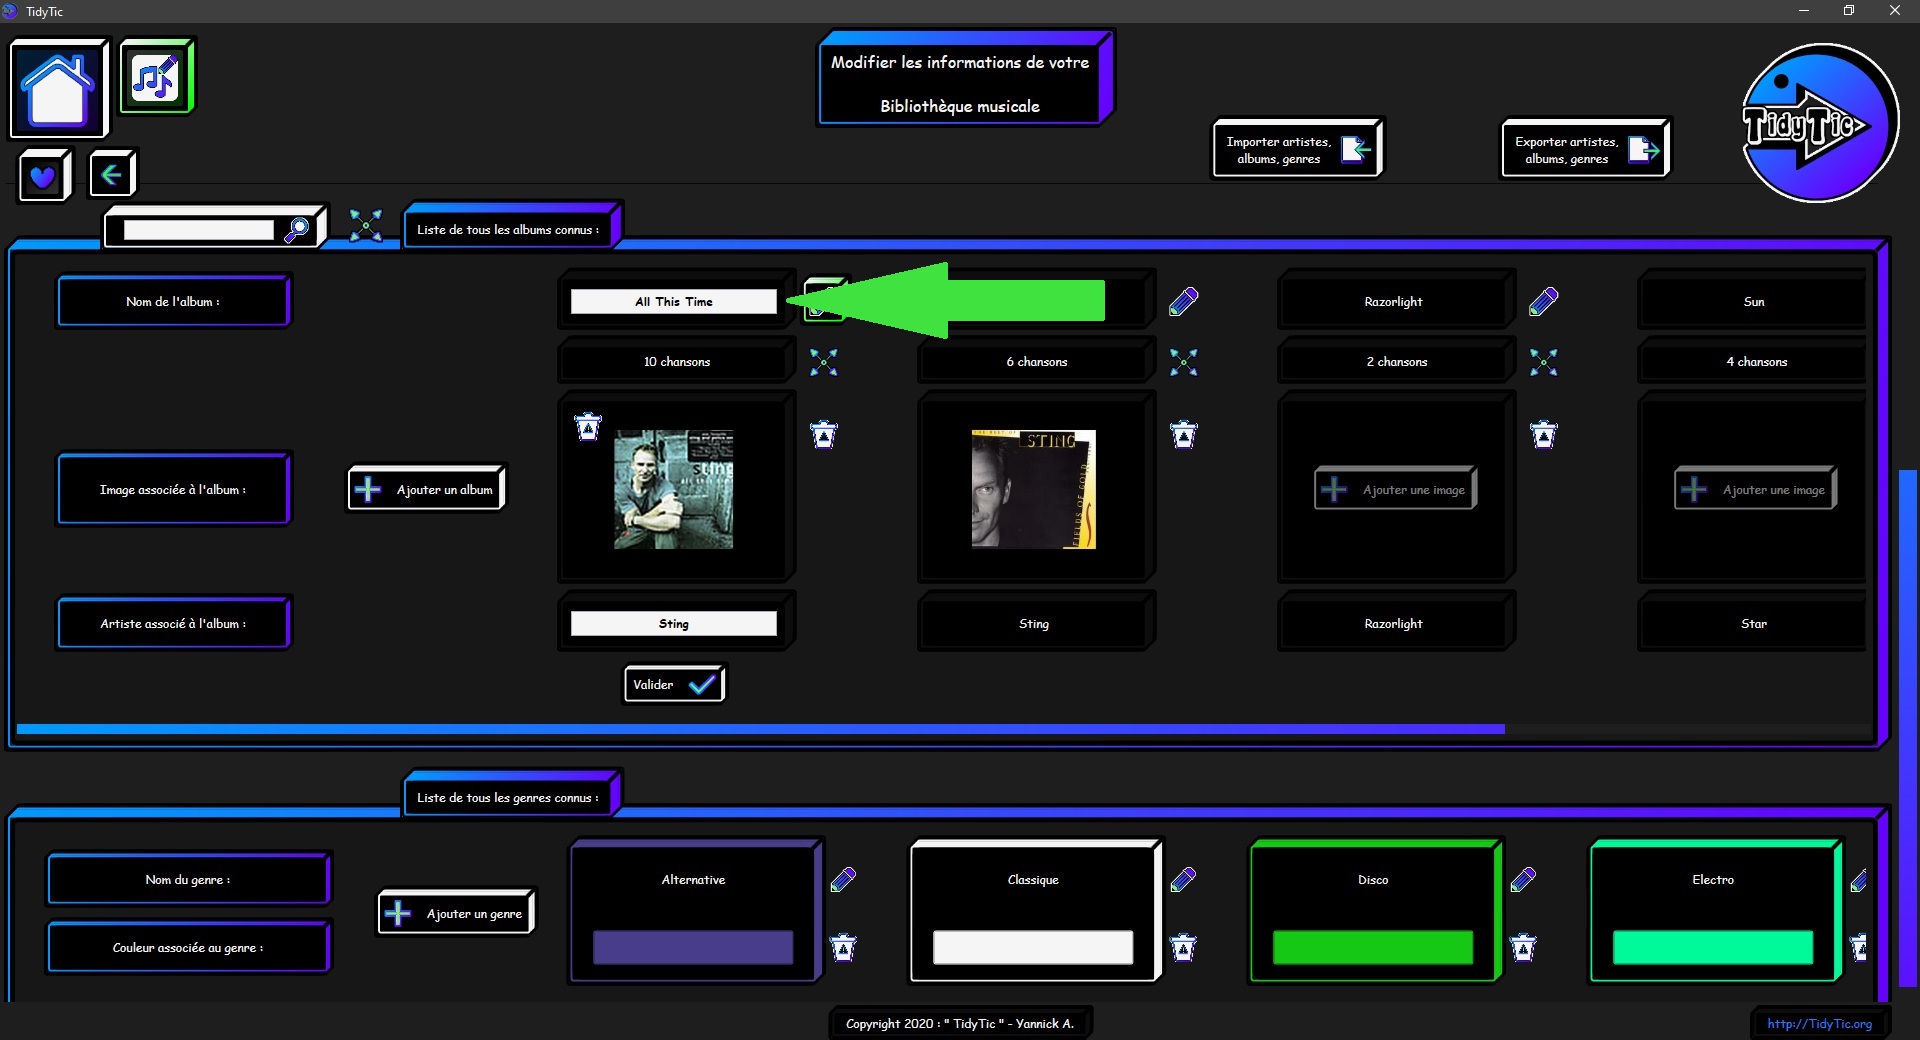Pick the Electro teal color swatch
The image size is (1920, 1040).
1713,947
